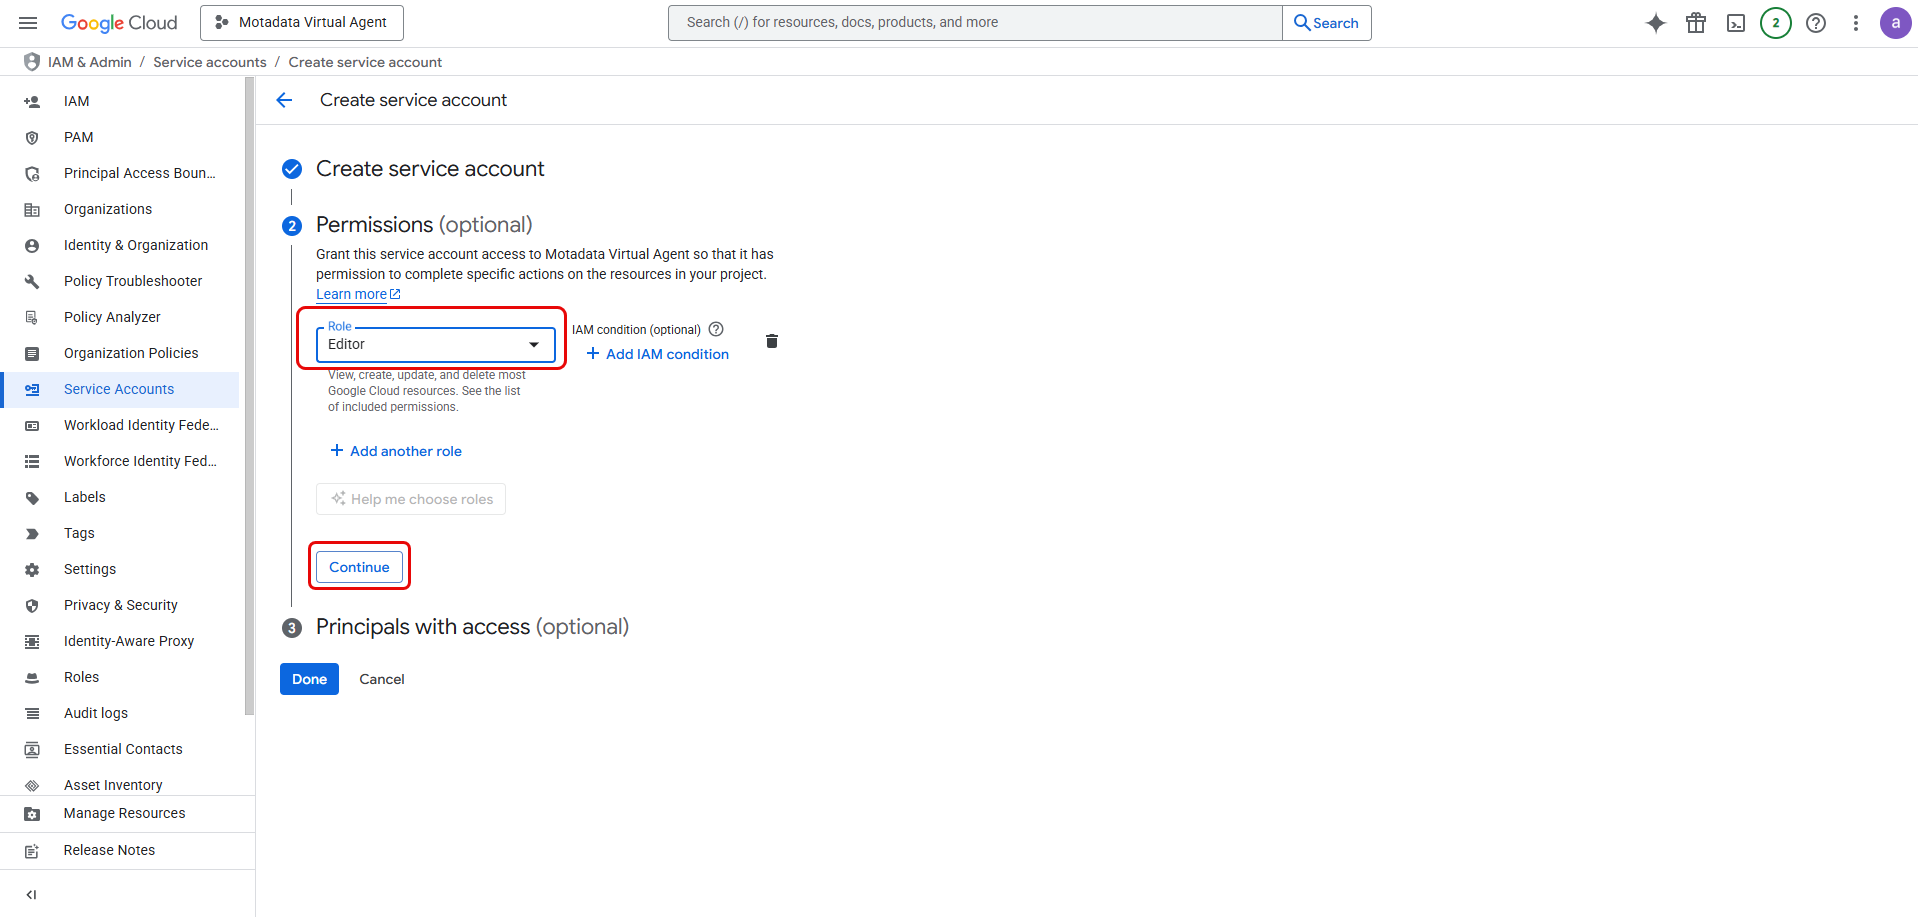Click the IAM condition help tooltip icon
The image size is (1918, 917).
coord(716,328)
